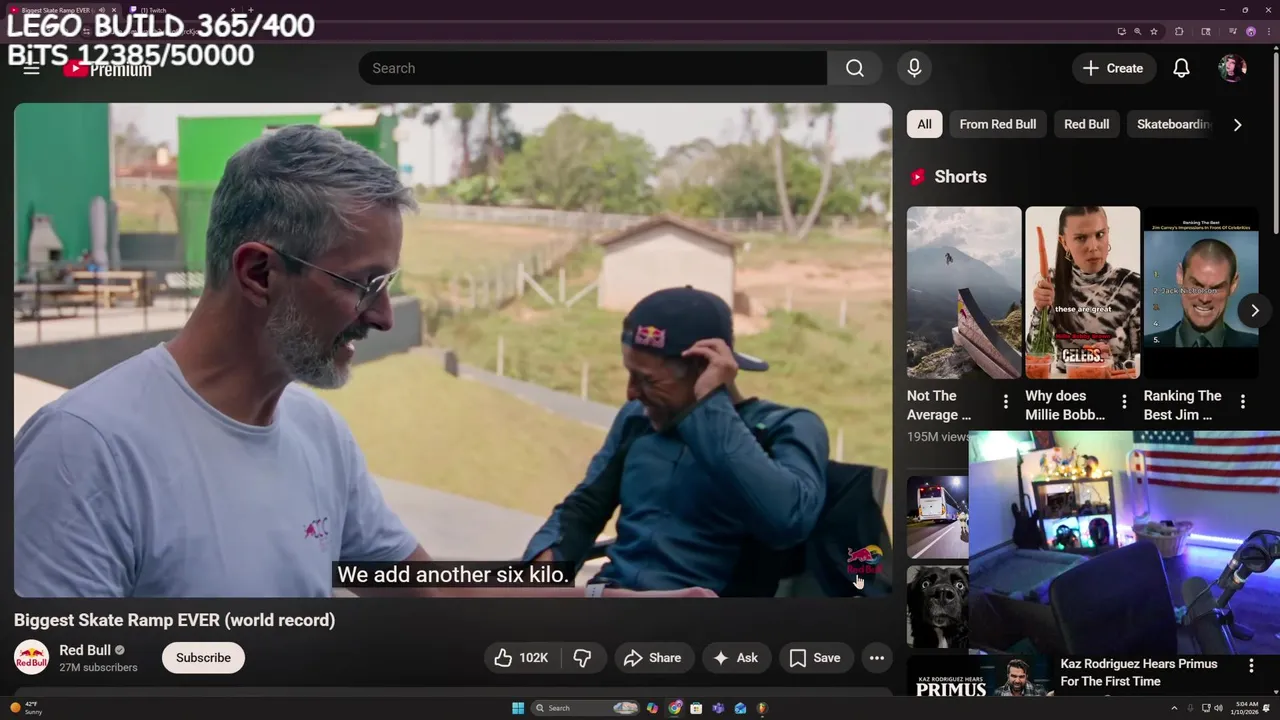Screen dimensions: 1280x720
Task: Open Microsoft Store from taskbar
Action: 696,708
